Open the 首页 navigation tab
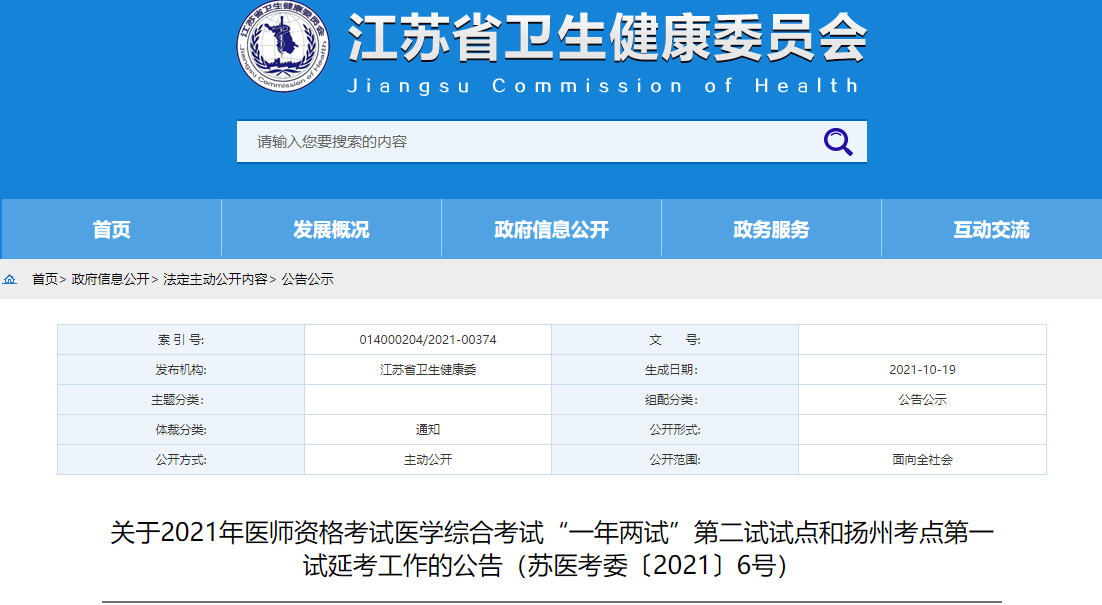 click(111, 229)
